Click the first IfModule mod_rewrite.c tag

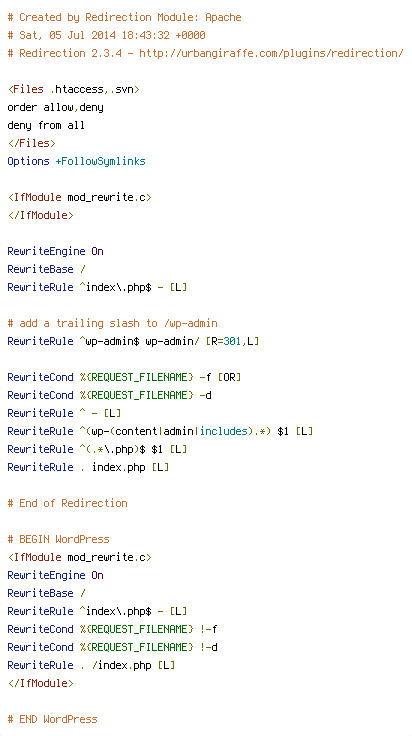[x=79, y=197]
